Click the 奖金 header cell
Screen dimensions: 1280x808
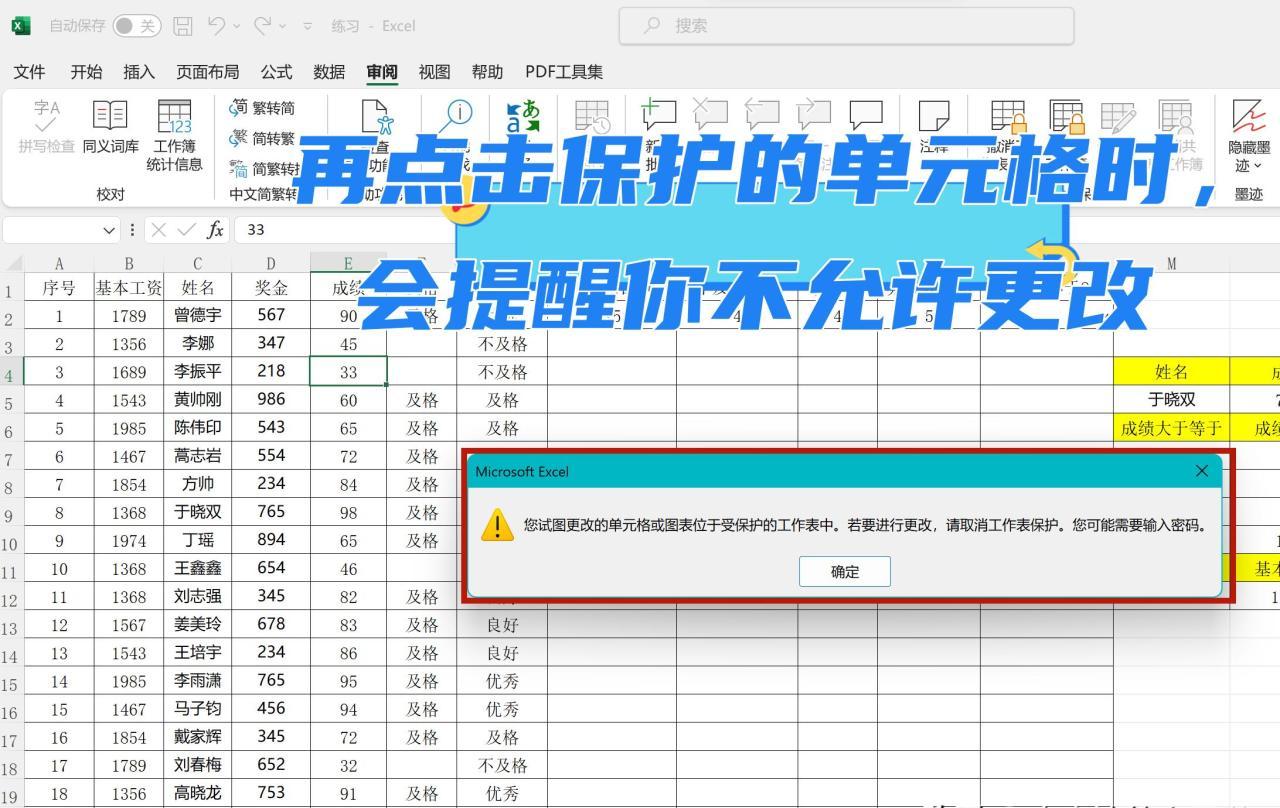271,288
